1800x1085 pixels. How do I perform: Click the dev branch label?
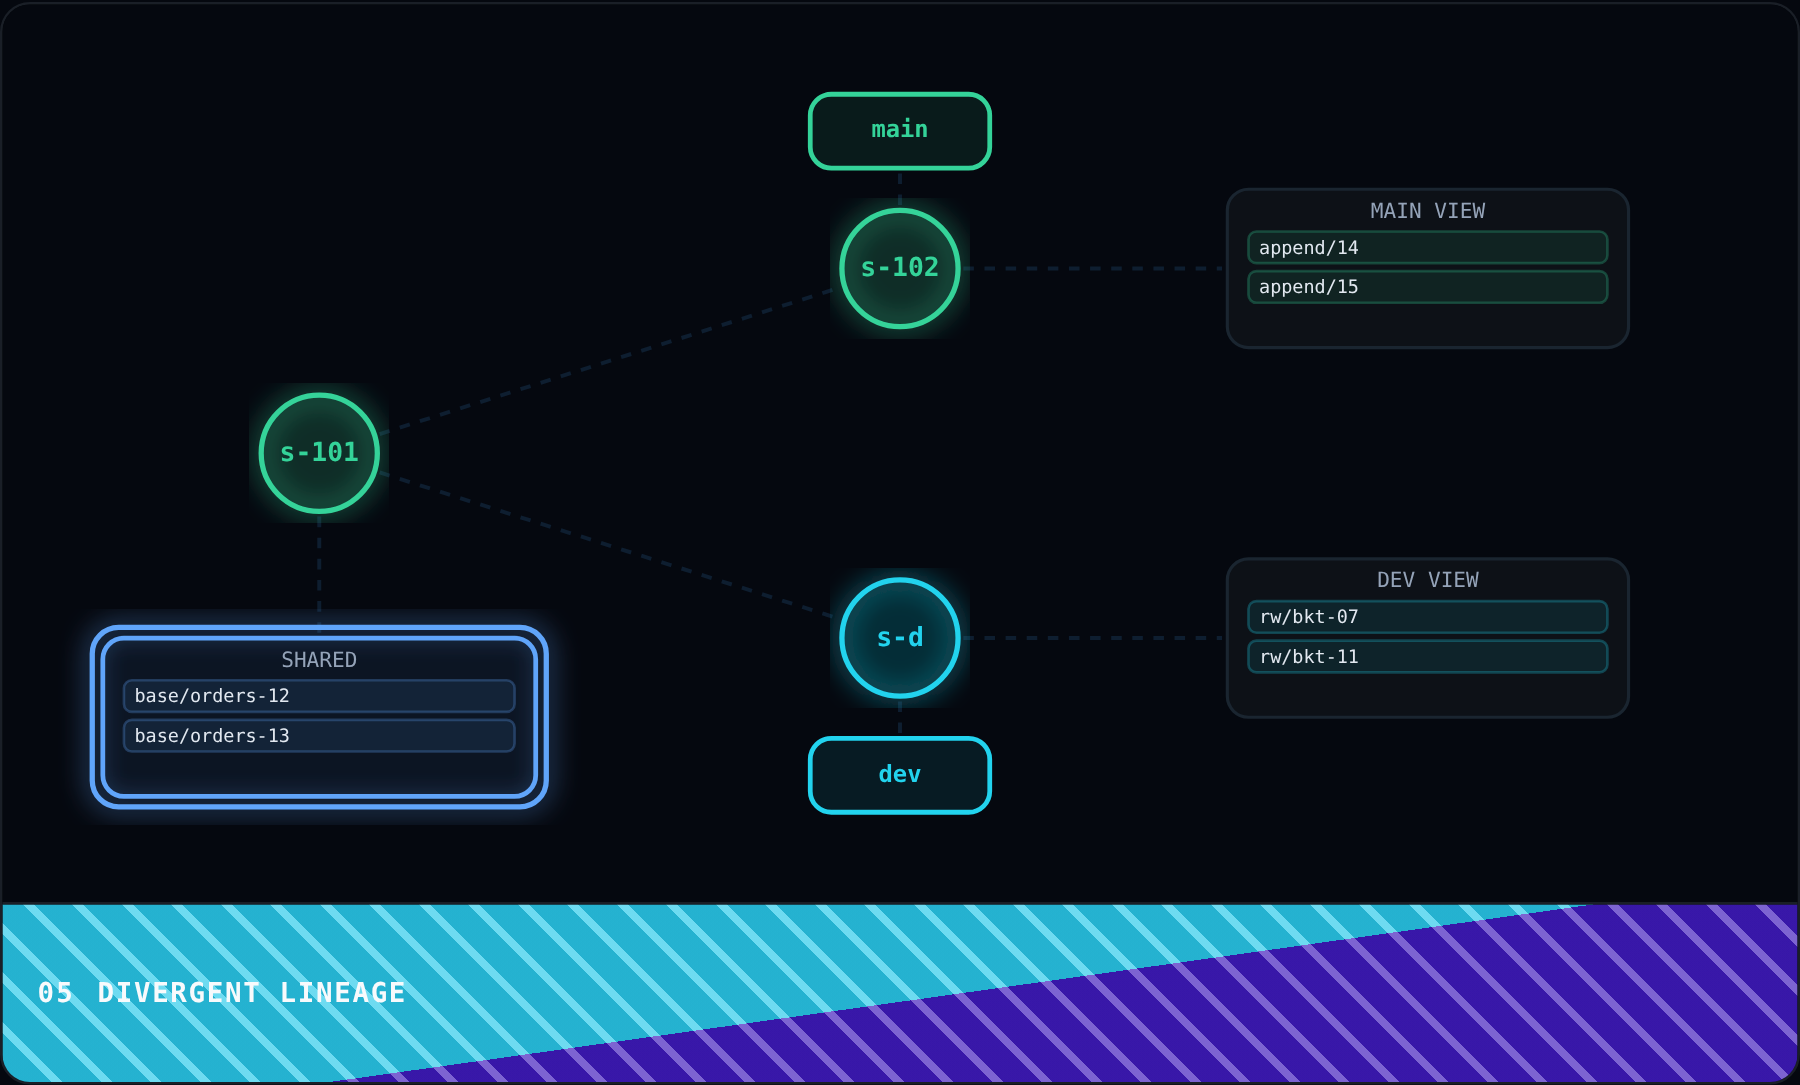(x=900, y=775)
